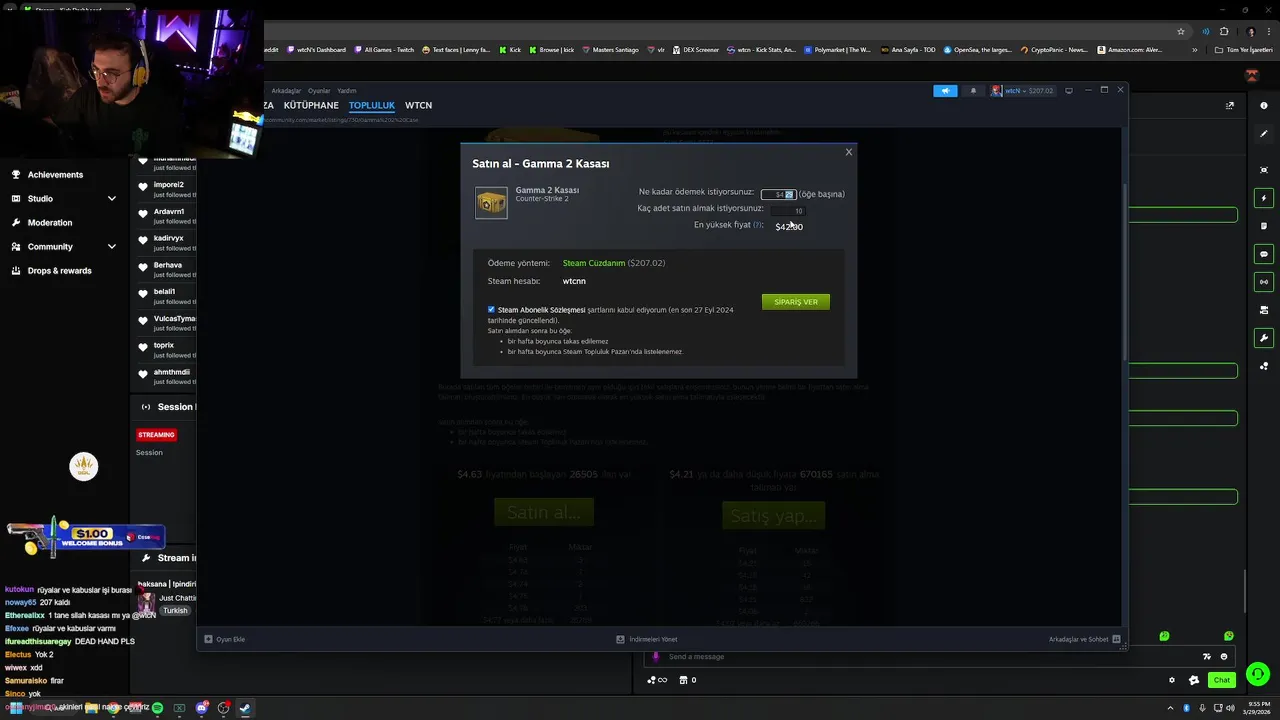The width and height of the screenshot is (1280, 720).
Task: Open Moderation in Kick dashboard sidebar
Action: 49,223
